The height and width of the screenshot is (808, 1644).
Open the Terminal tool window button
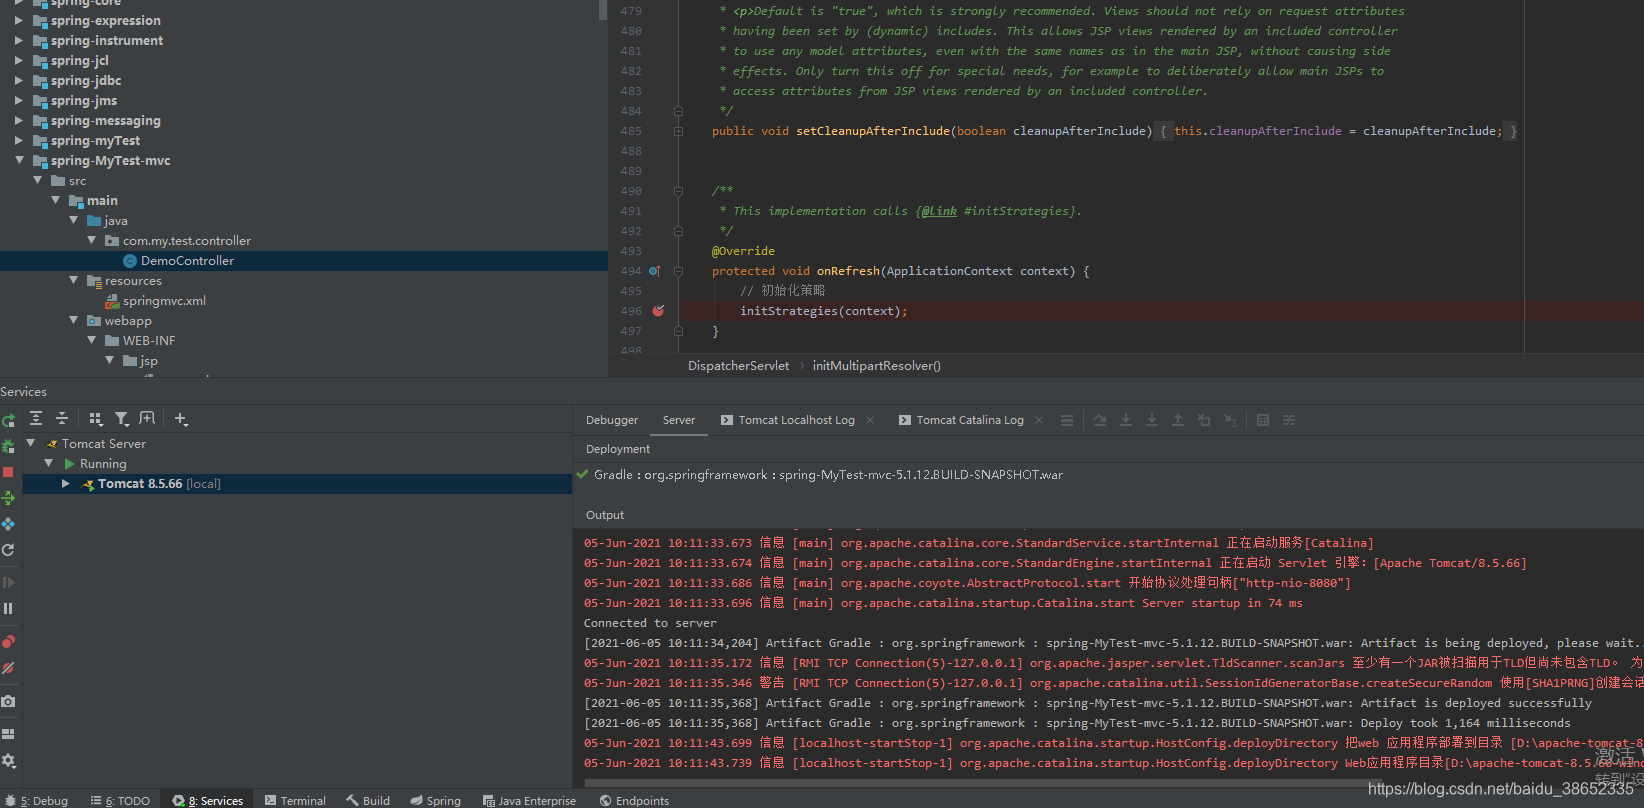[x=295, y=801]
